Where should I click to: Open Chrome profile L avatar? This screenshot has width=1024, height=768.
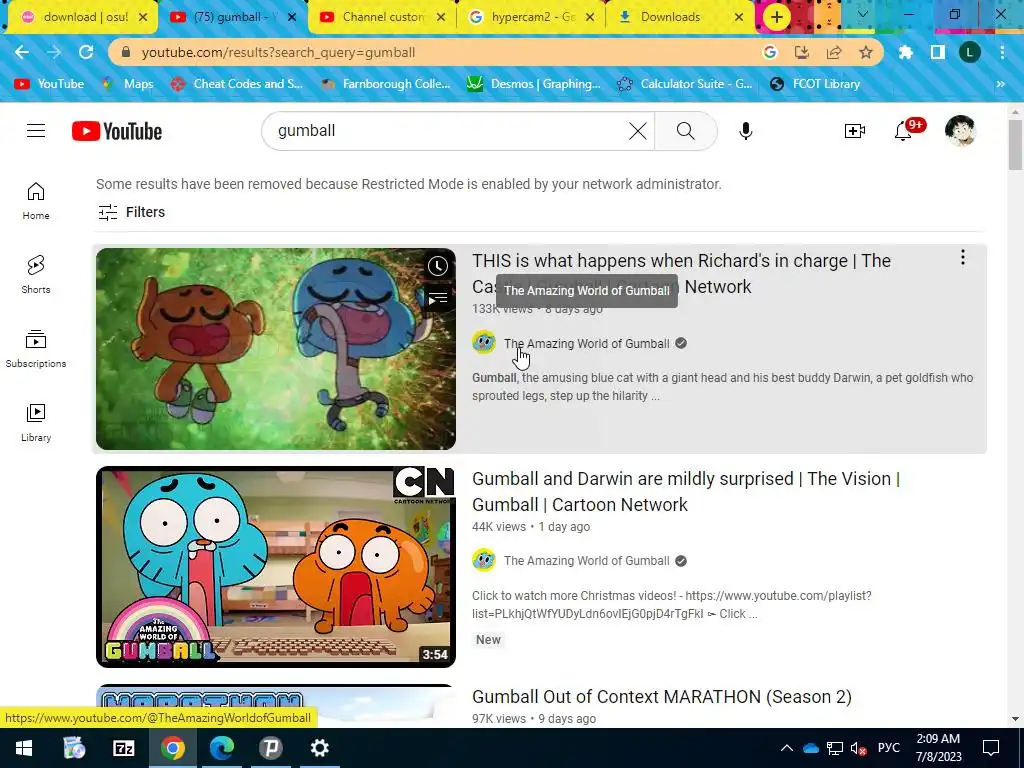970,52
